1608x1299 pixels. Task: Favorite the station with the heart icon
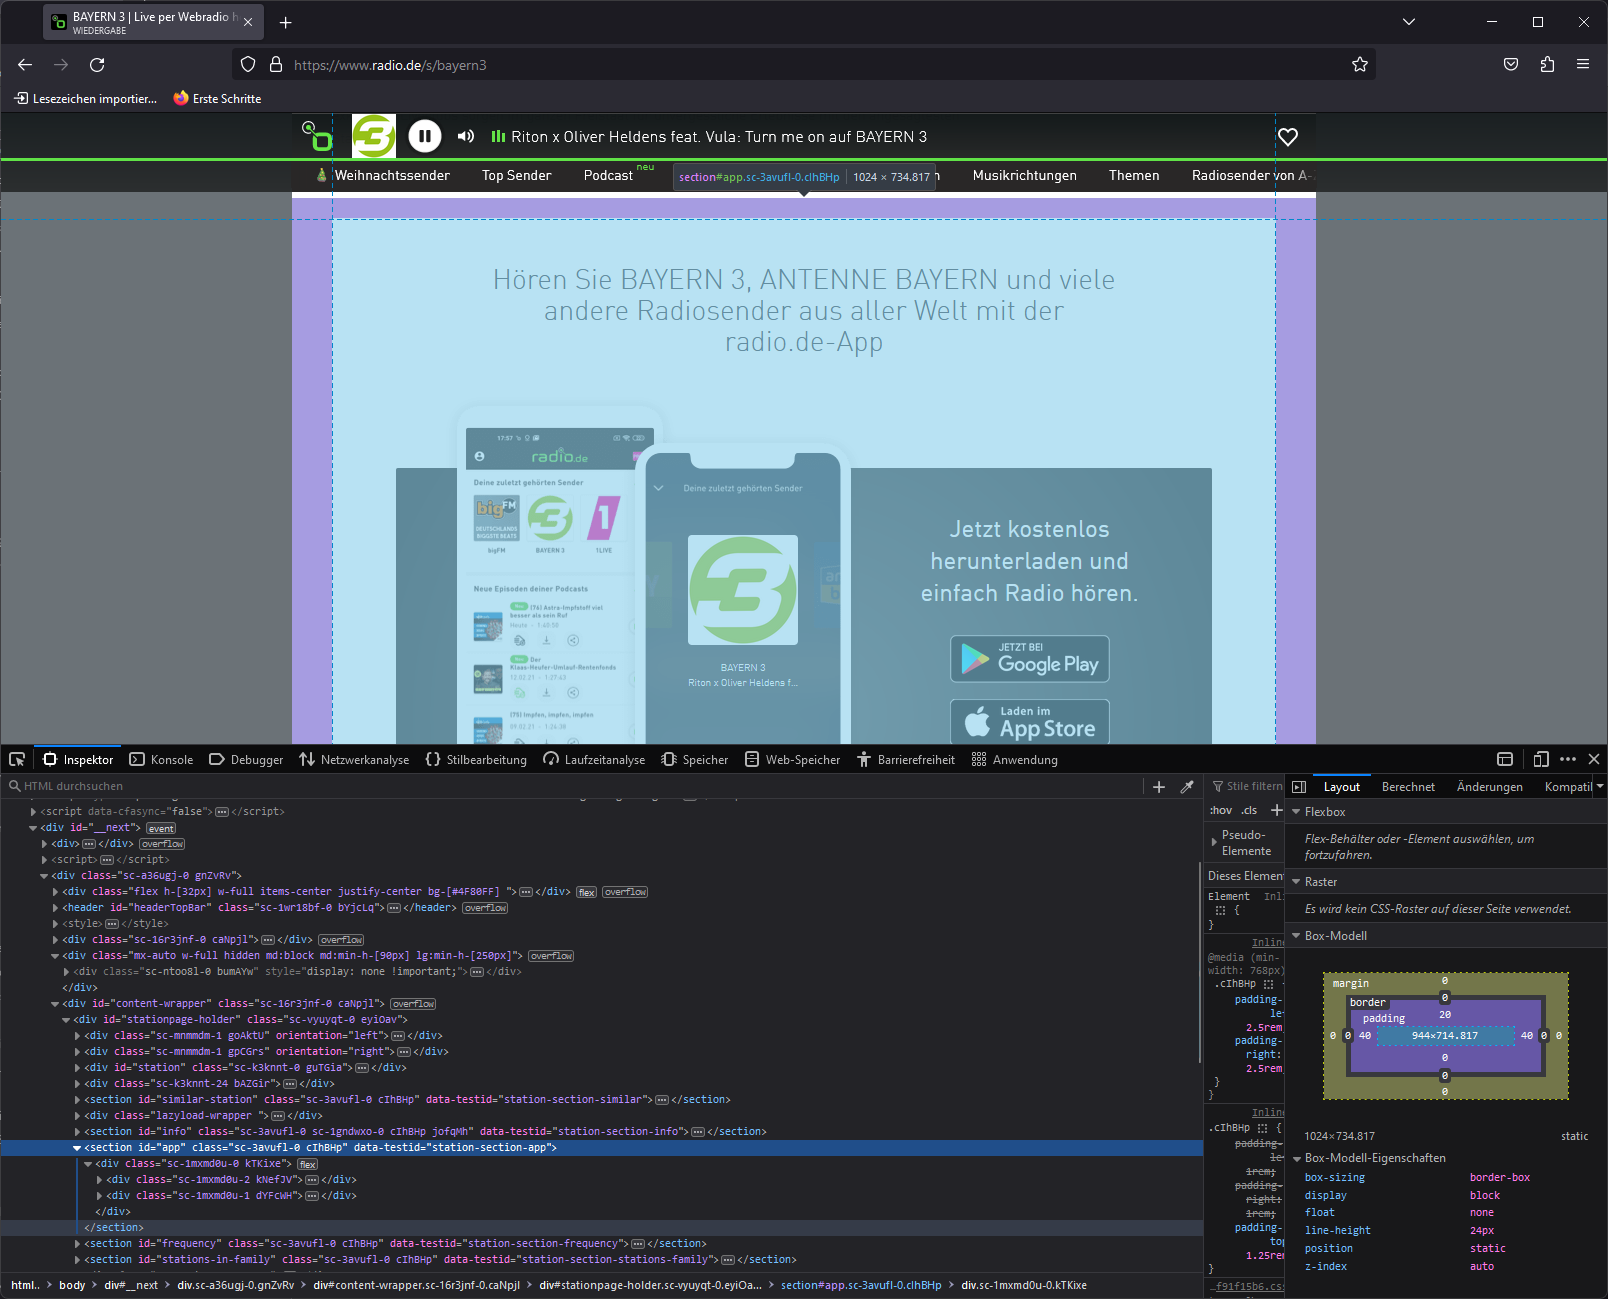point(1287,136)
